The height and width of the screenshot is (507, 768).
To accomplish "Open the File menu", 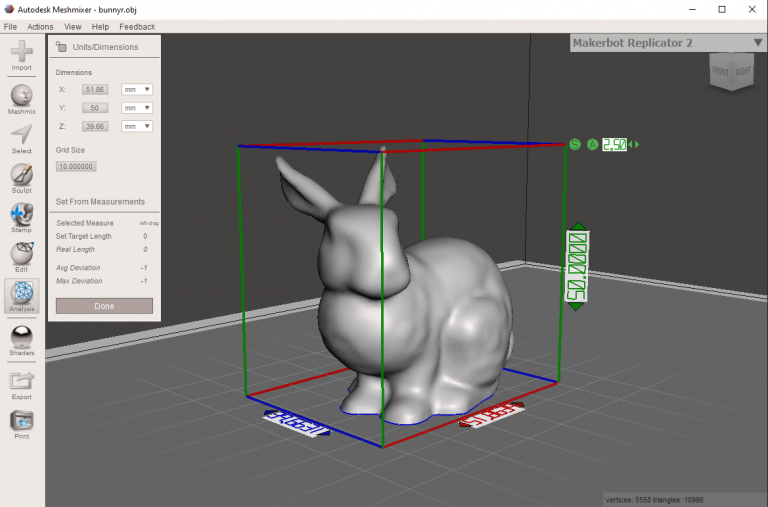I will pyautogui.click(x=10, y=26).
